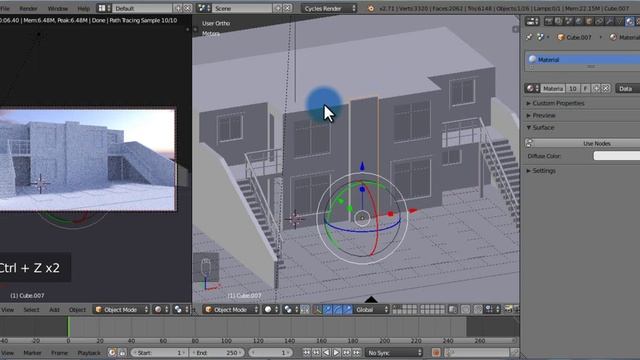The width and height of the screenshot is (640, 360).
Task: Add a new screen layout with plus
Action: pyautogui.click(x=178, y=8)
